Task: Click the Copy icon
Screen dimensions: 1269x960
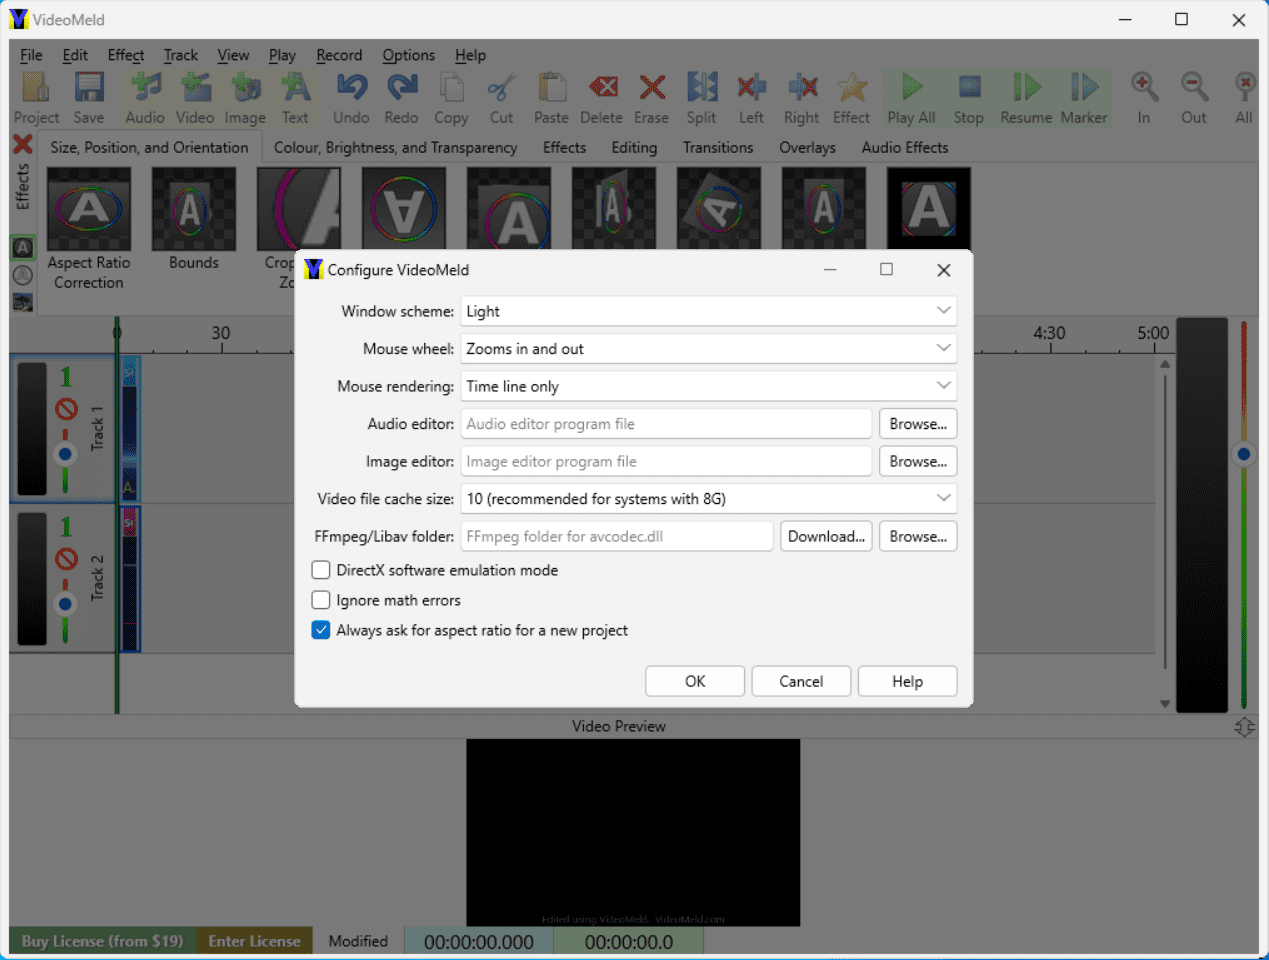Action: (x=451, y=98)
